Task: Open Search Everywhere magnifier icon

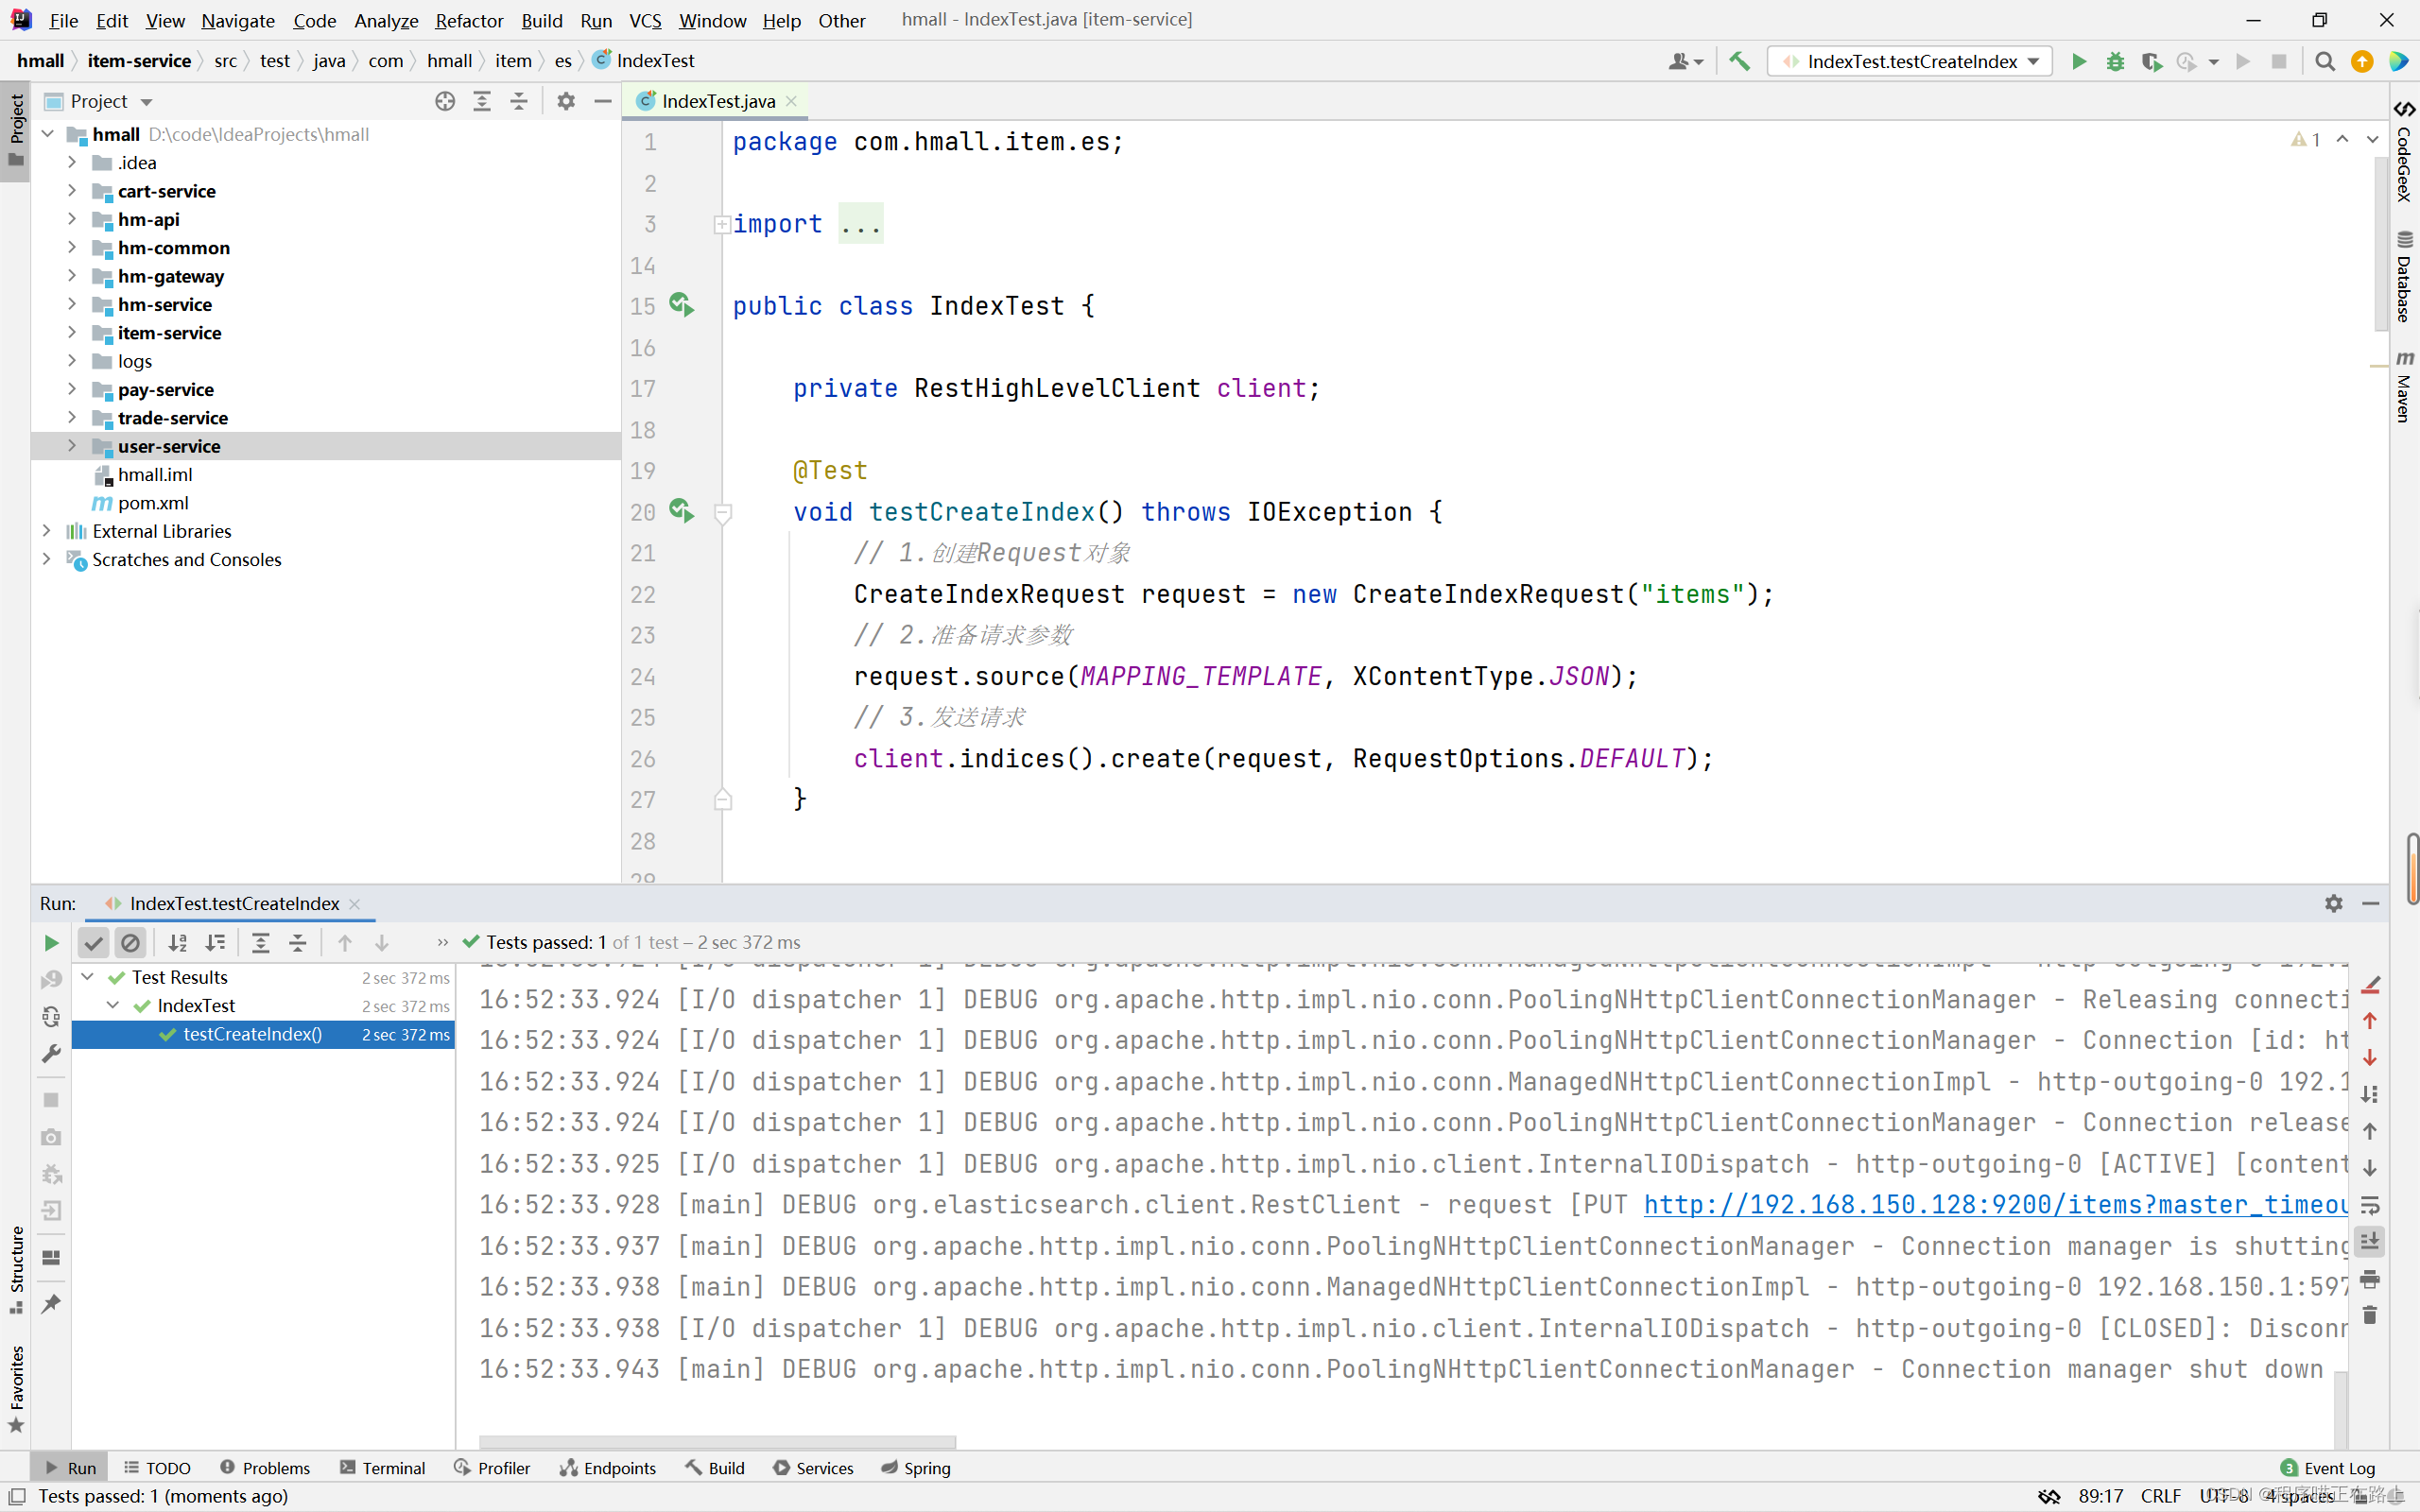Action: [x=2325, y=61]
